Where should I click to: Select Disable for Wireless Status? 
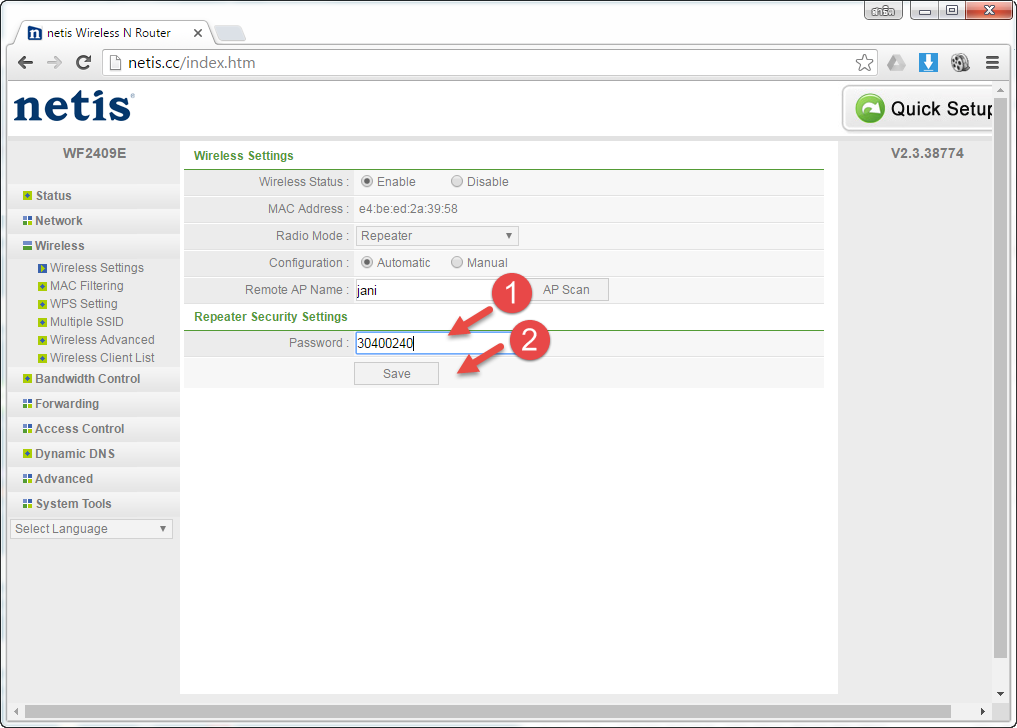[x=457, y=181]
